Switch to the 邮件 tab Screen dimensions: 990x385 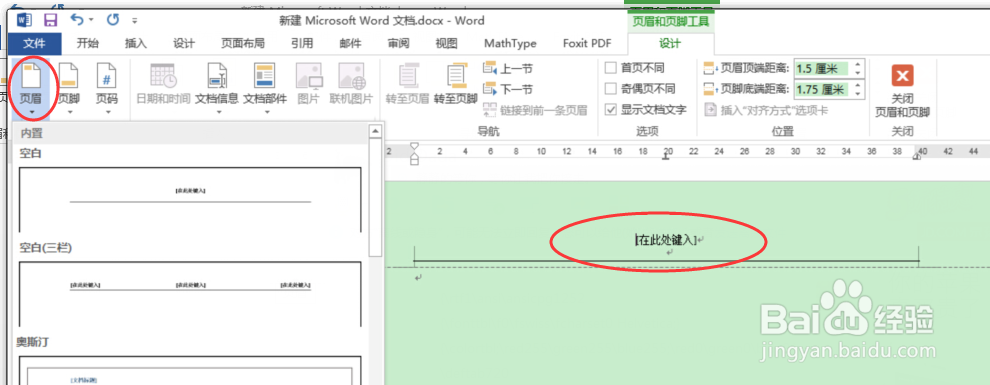click(x=350, y=43)
